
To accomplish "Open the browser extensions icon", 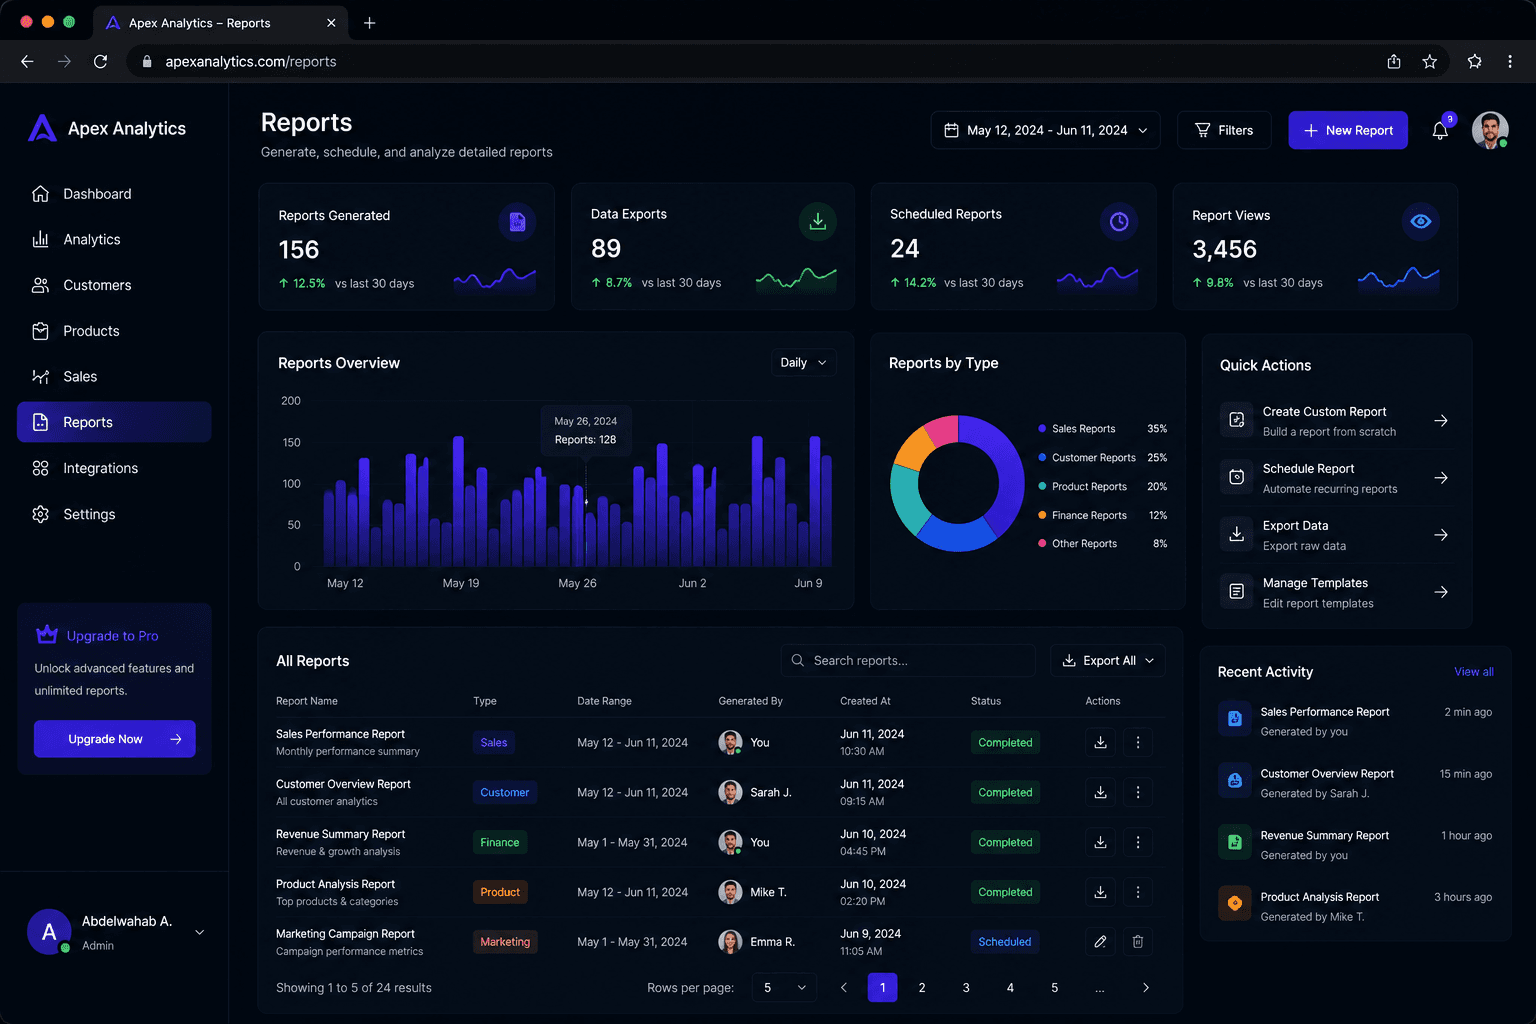I will pos(1474,62).
